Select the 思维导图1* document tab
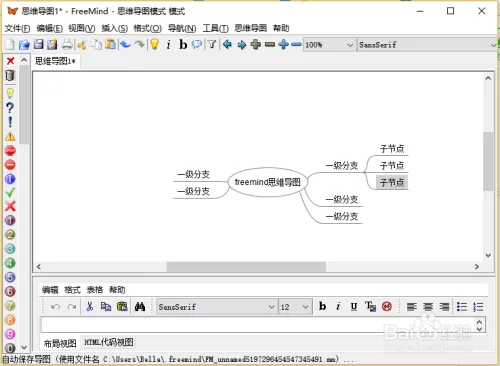500x366 pixels. tap(55, 61)
